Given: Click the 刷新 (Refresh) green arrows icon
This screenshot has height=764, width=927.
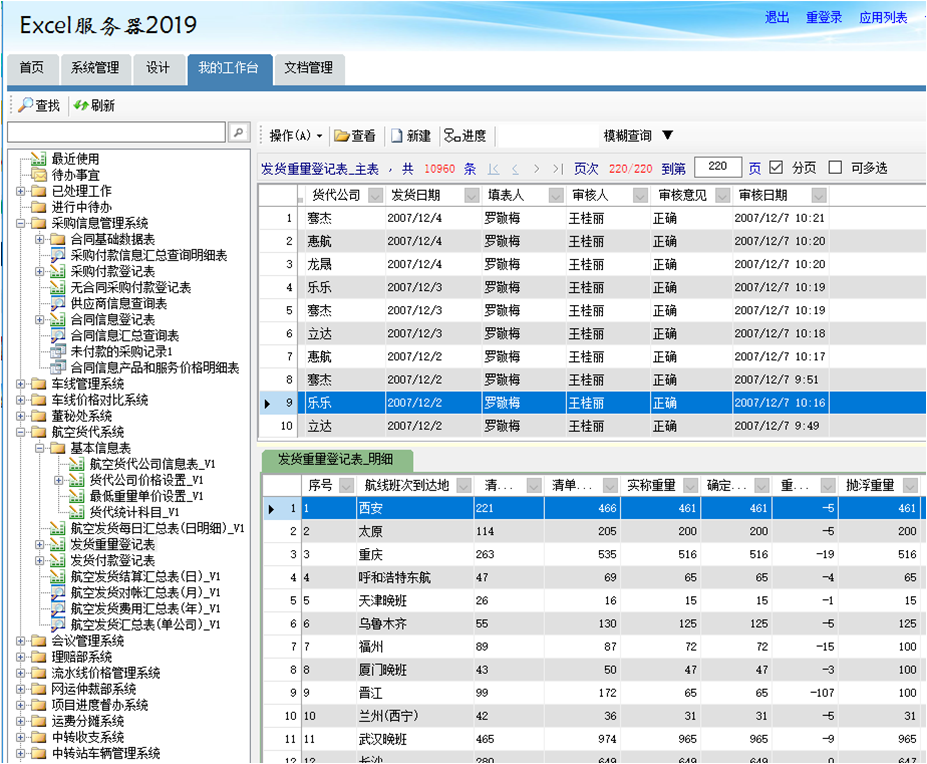Looking at the screenshot, I should point(80,106).
